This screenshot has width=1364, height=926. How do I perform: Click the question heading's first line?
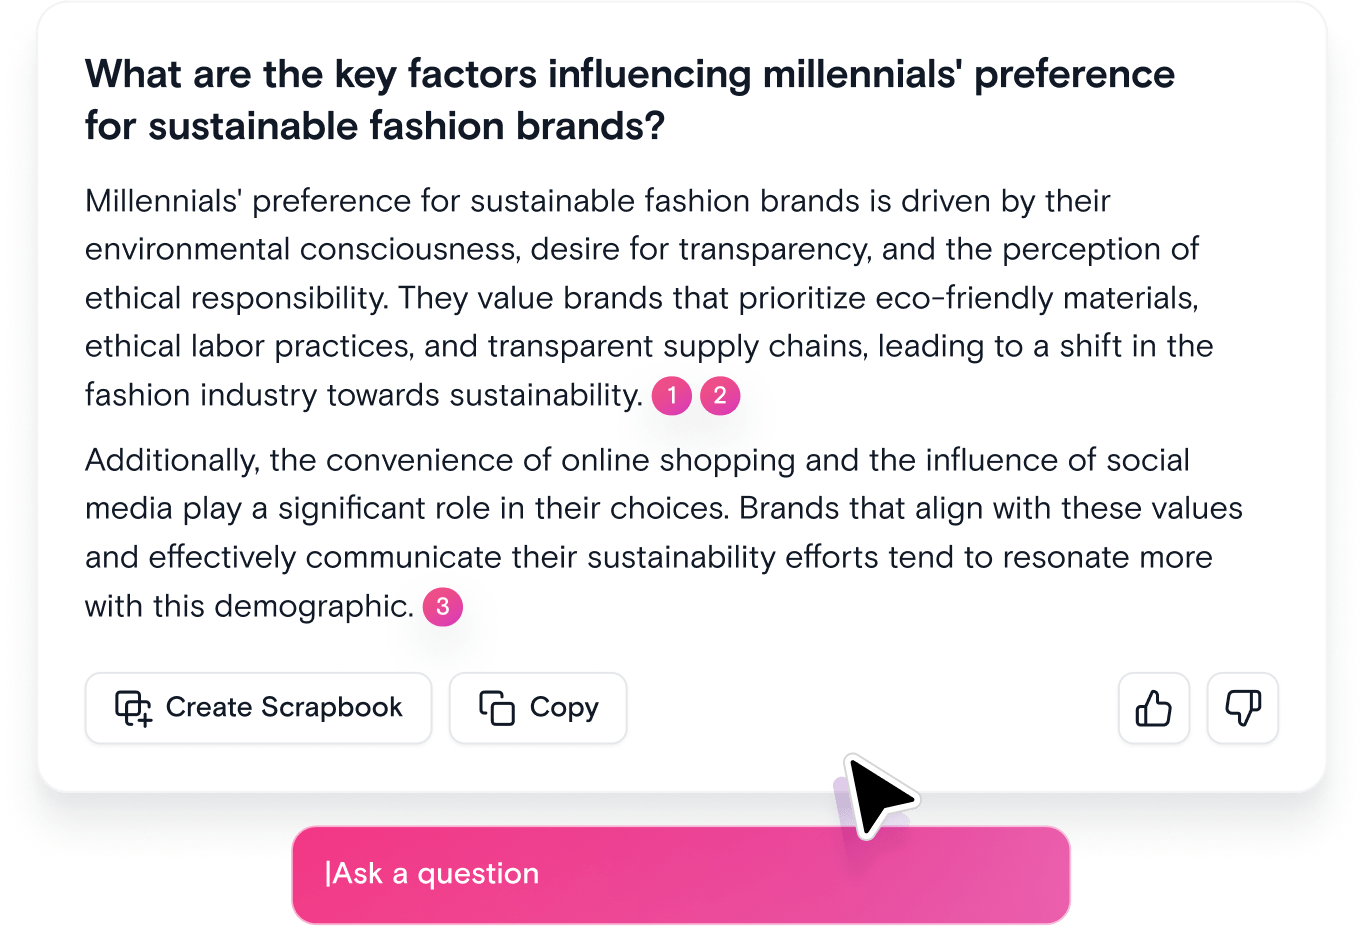tap(629, 75)
